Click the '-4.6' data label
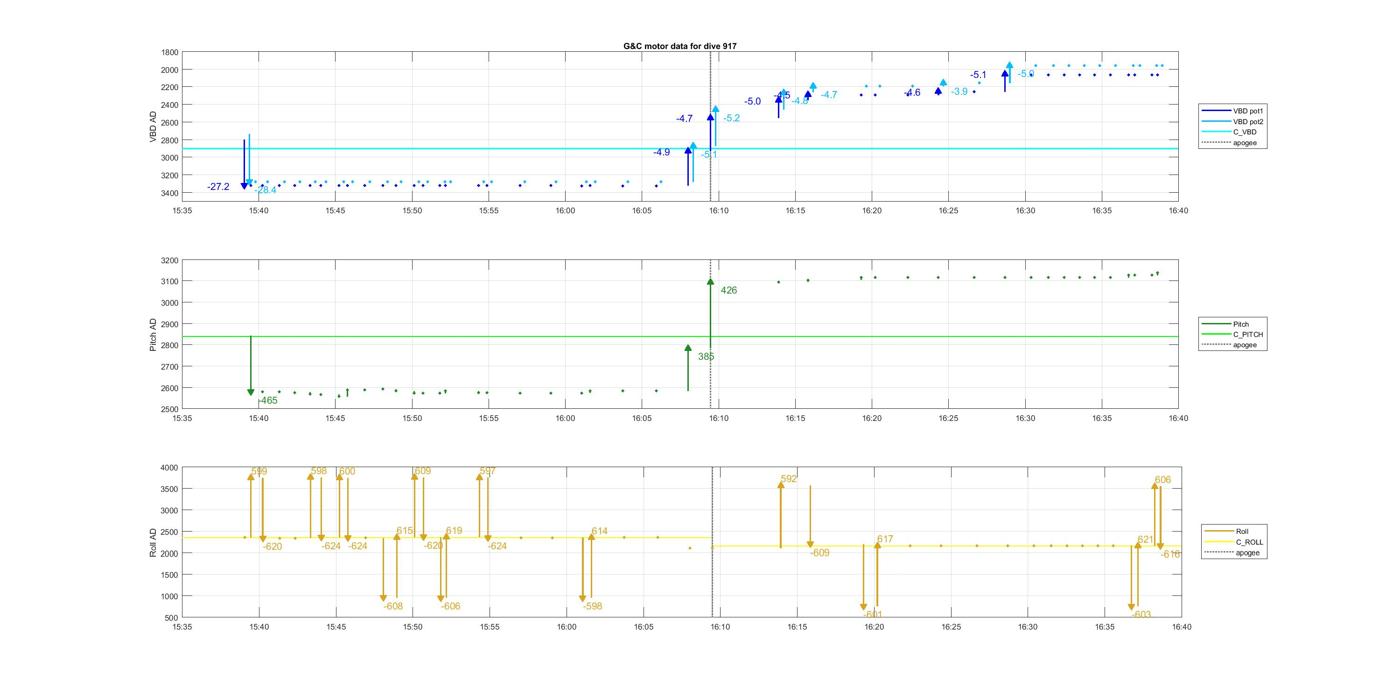 pos(912,93)
